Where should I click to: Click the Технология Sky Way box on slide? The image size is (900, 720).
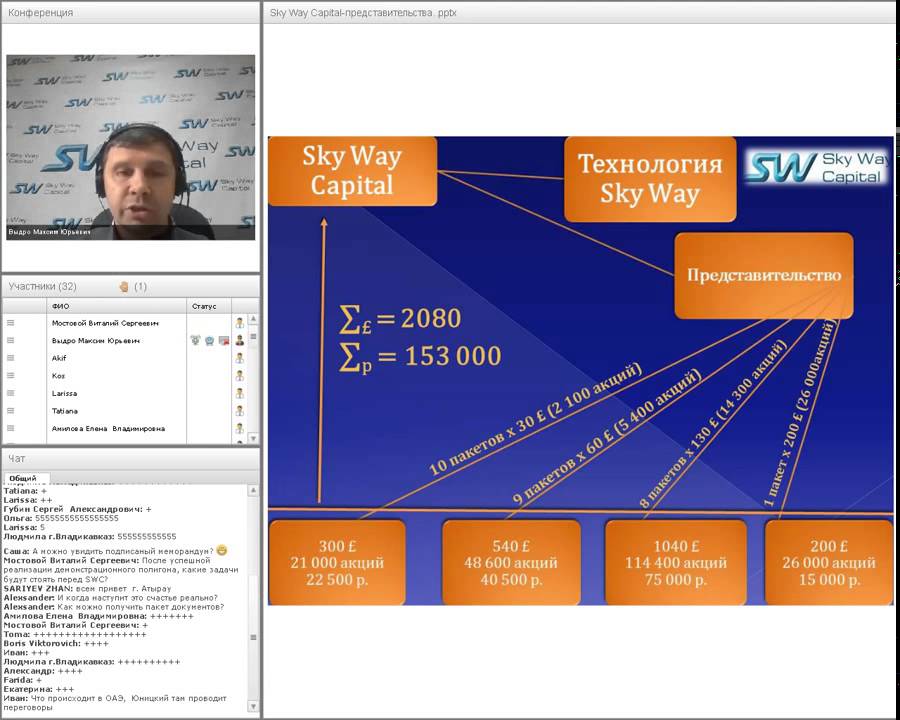[x=650, y=179]
